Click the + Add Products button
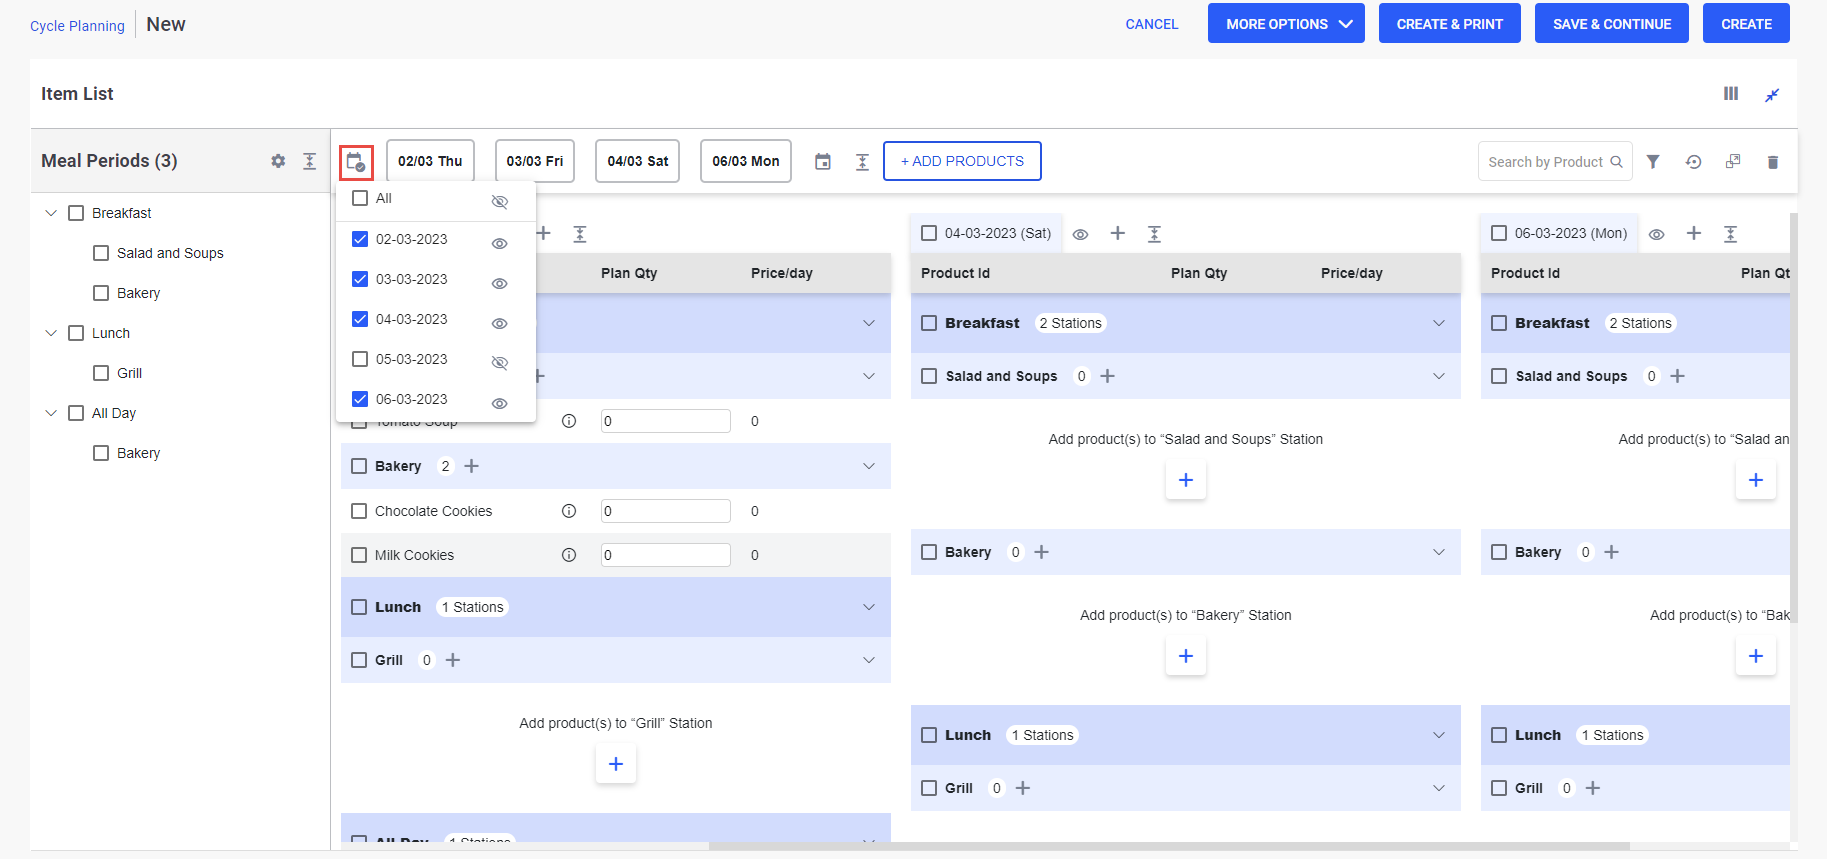The width and height of the screenshot is (1827, 859). (962, 161)
